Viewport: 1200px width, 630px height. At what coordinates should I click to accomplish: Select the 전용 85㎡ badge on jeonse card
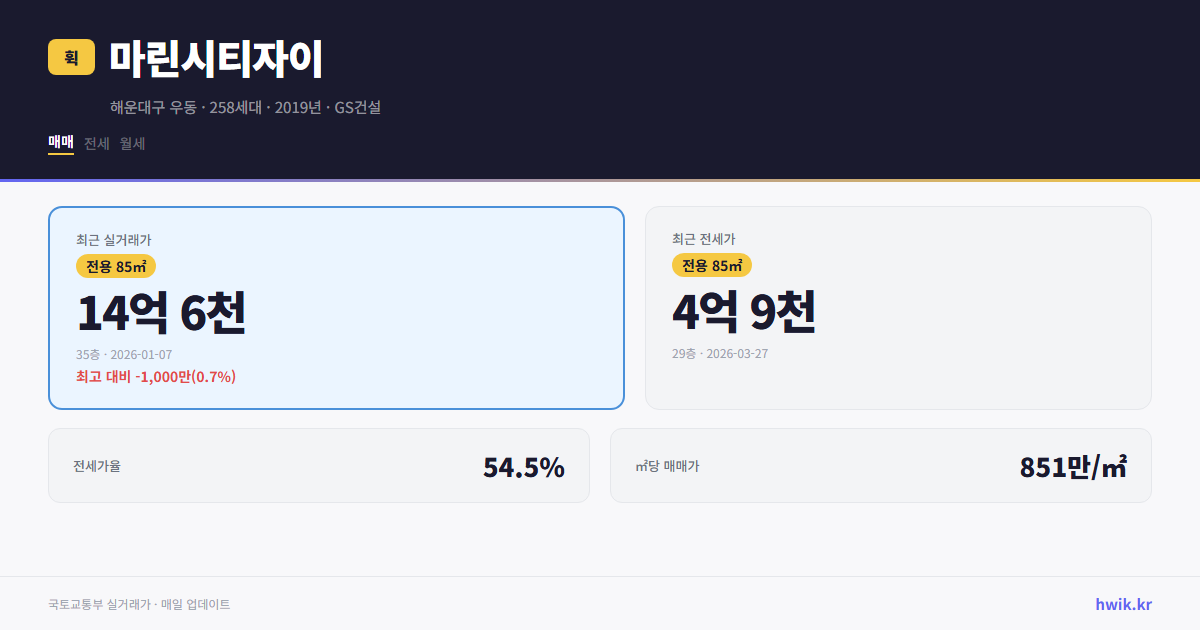point(711,266)
